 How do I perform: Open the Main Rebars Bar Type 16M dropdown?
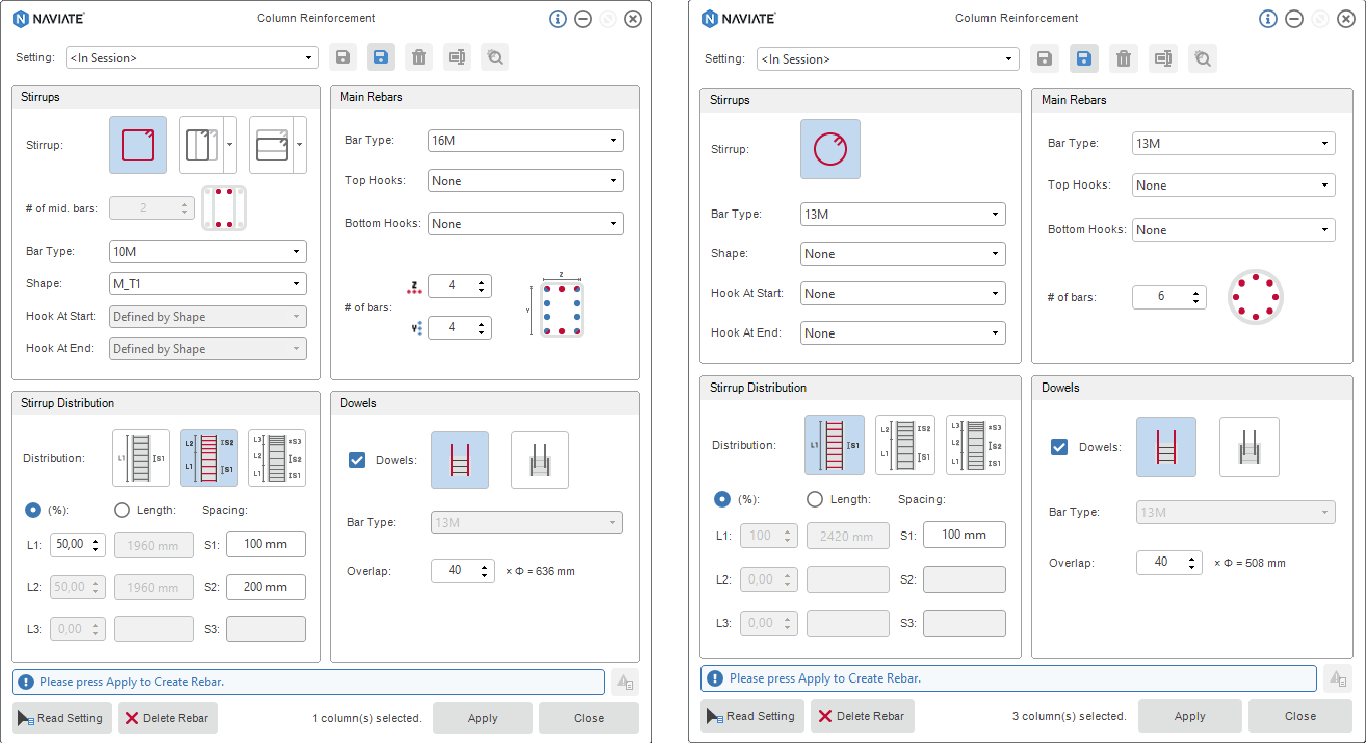point(525,141)
